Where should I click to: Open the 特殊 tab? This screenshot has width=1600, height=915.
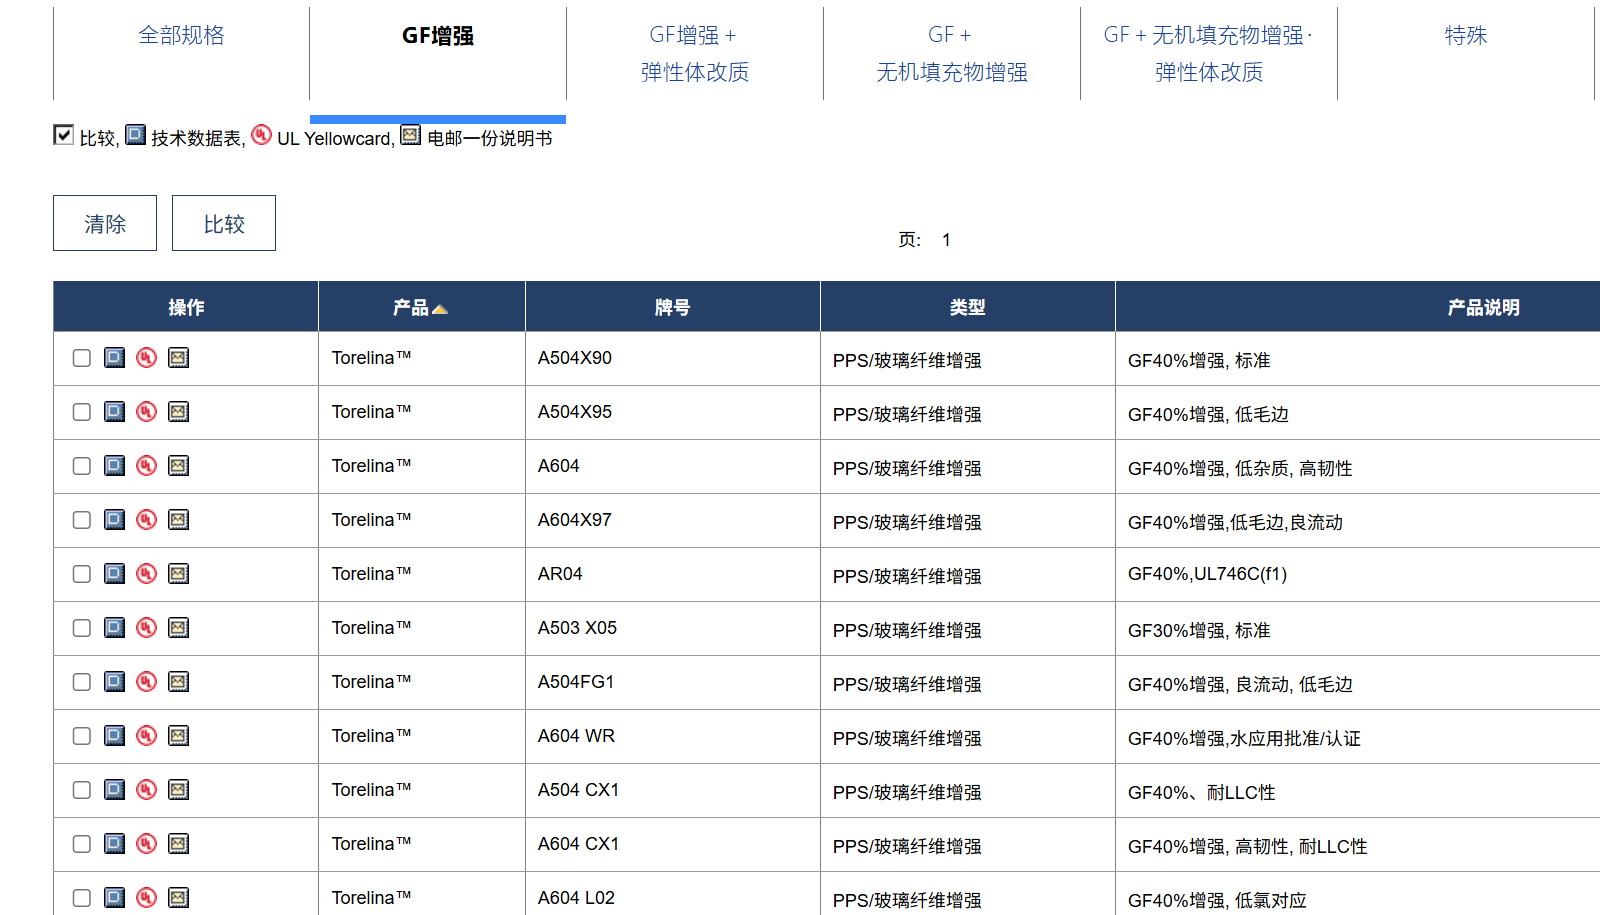pyautogui.click(x=1465, y=36)
